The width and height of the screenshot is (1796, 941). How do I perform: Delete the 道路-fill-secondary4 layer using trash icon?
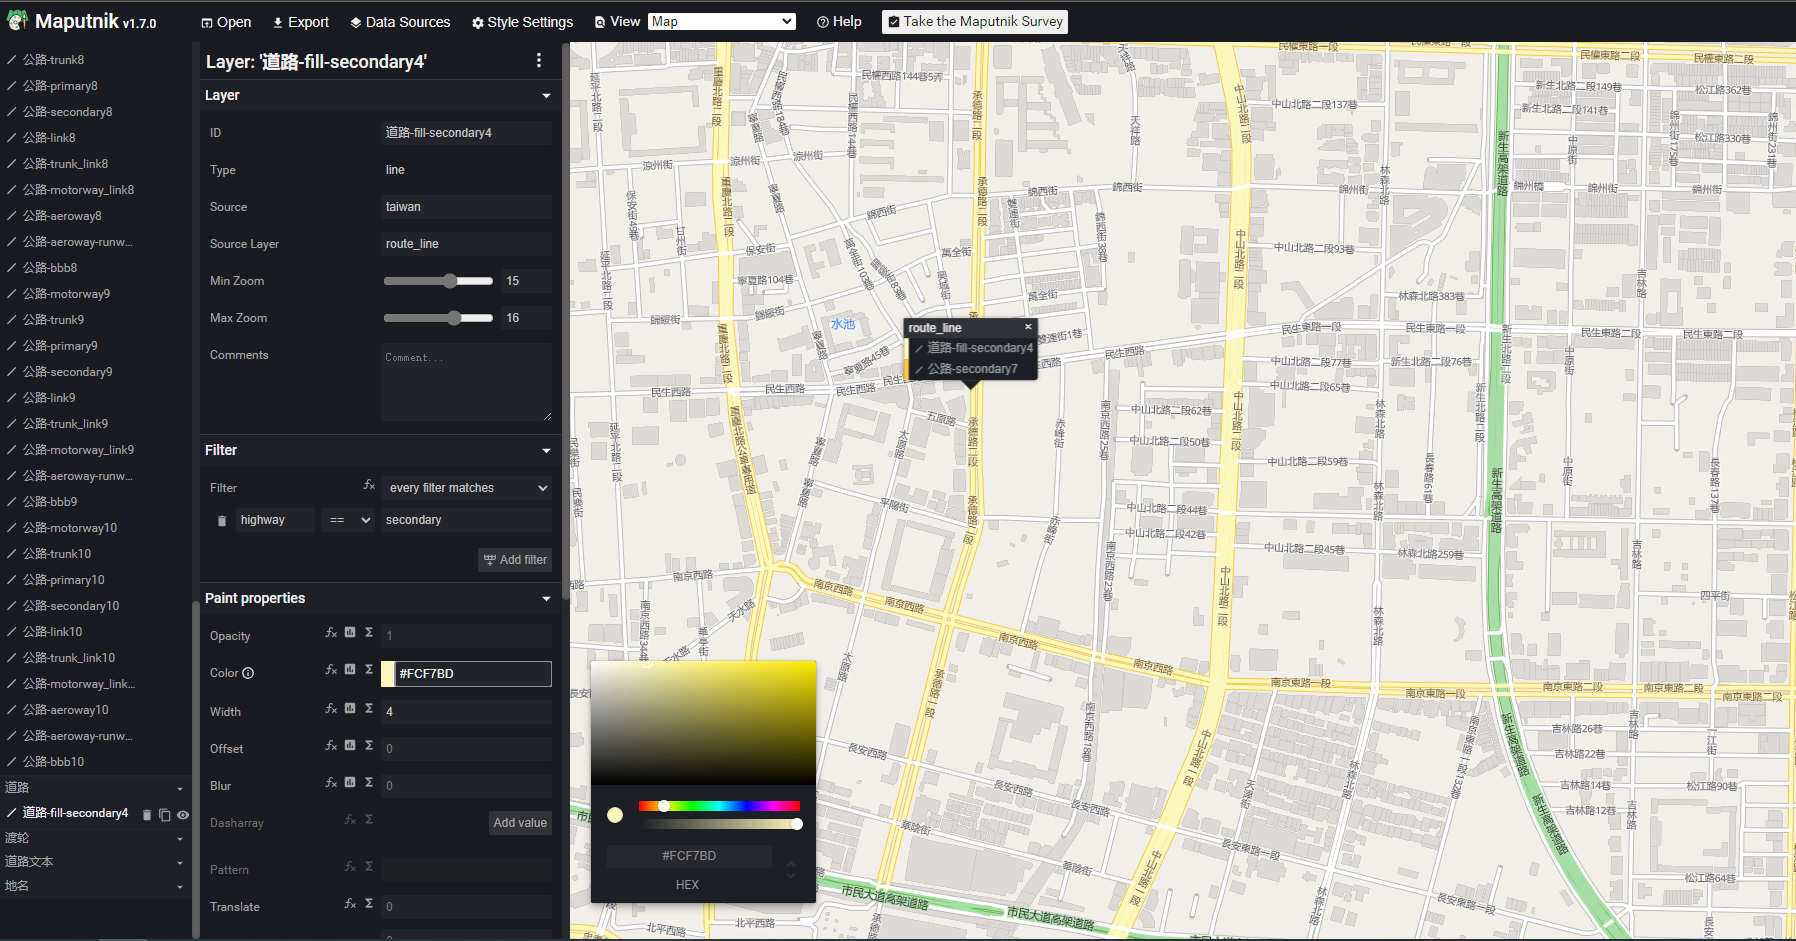(147, 814)
